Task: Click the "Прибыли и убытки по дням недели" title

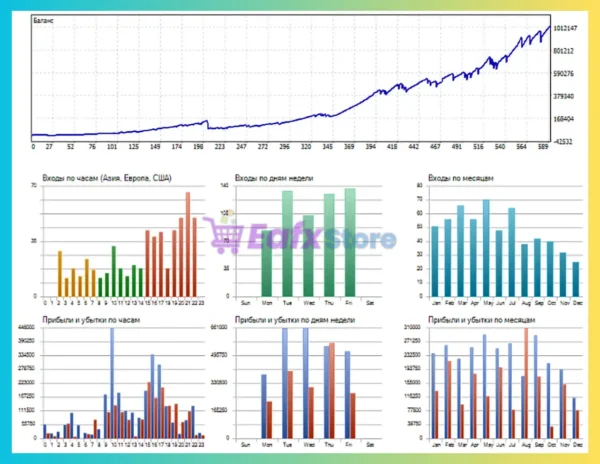Action: click(295, 320)
